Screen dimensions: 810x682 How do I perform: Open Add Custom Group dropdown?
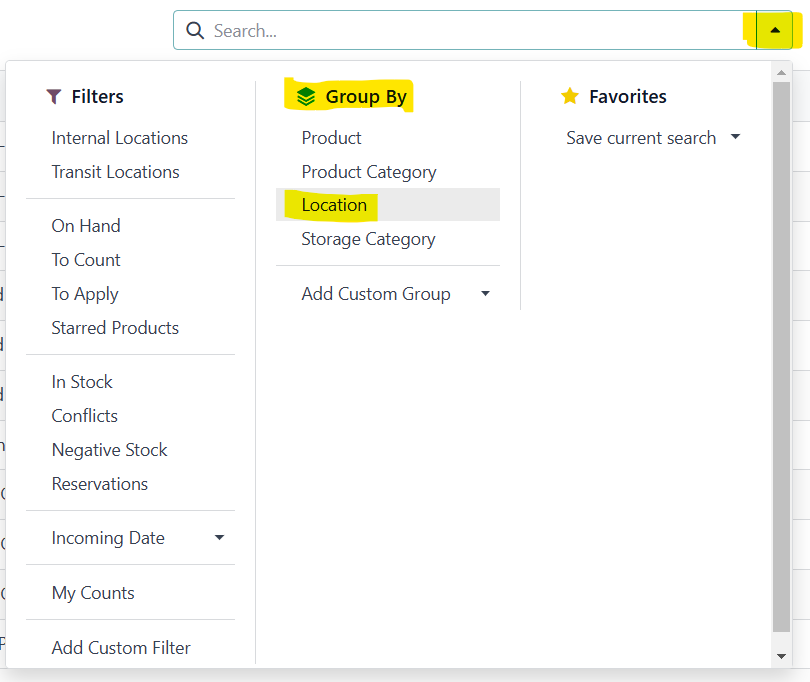coord(485,294)
